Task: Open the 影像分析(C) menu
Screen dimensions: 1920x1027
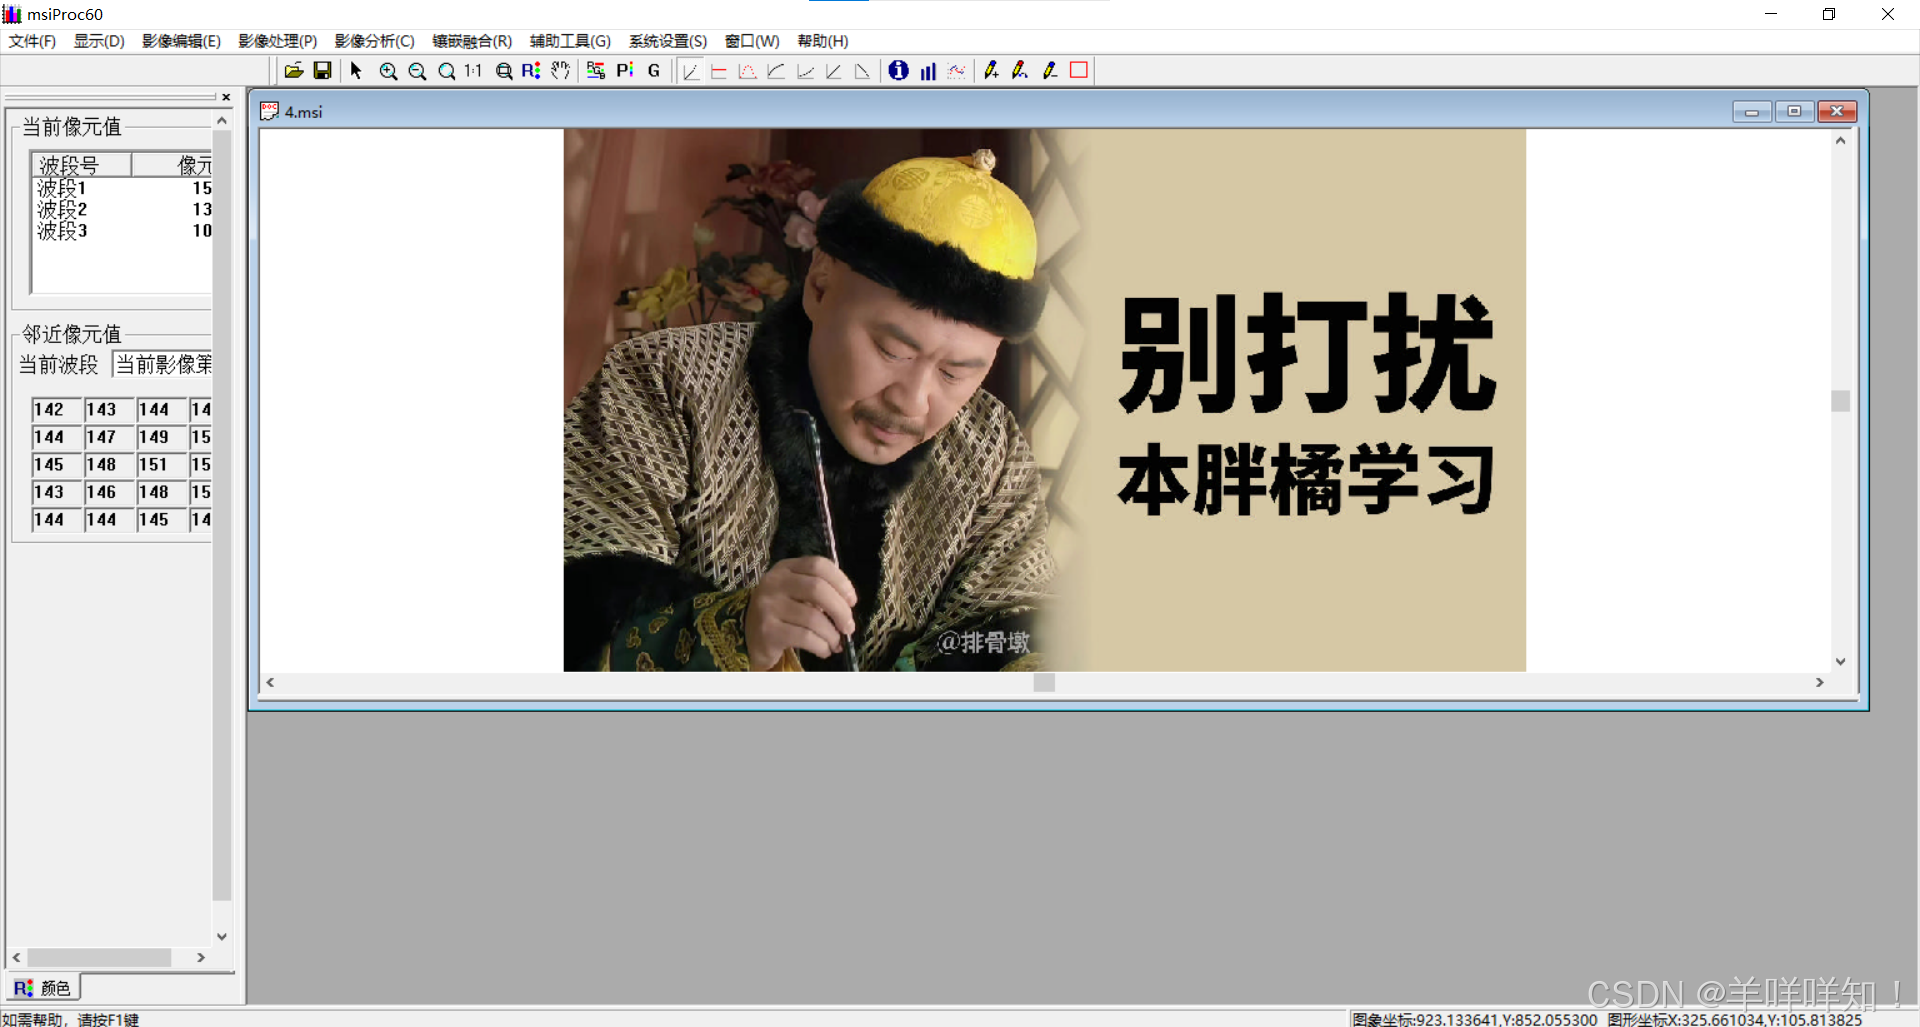Action: click(374, 41)
